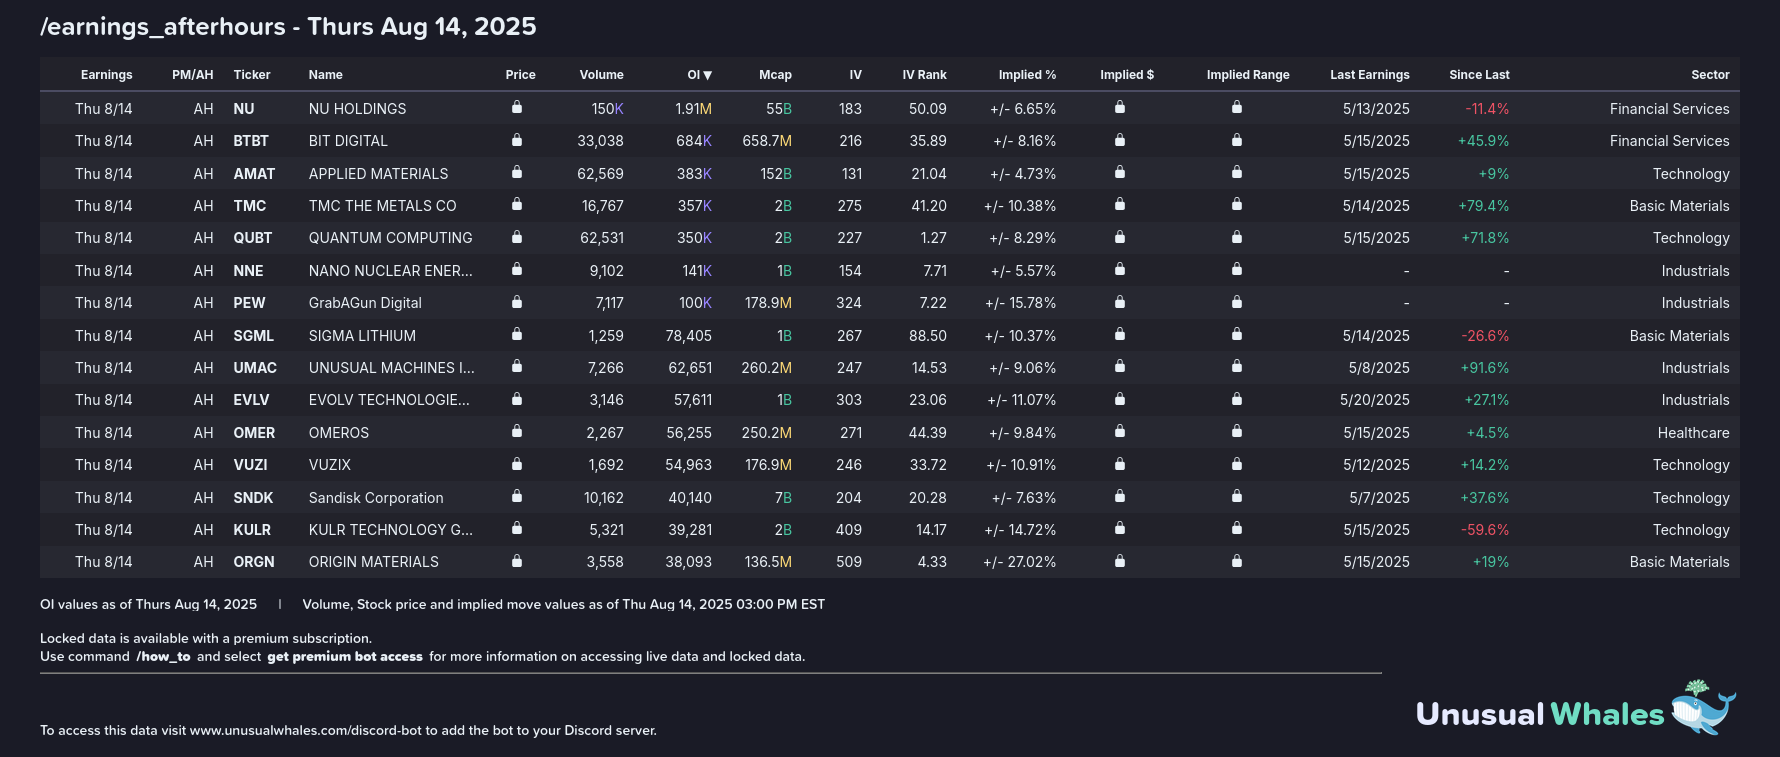Image resolution: width=1780 pixels, height=757 pixels.
Task: Open the www.unusualwhales.com/discord-bot link
Action: tap(306, 731)
